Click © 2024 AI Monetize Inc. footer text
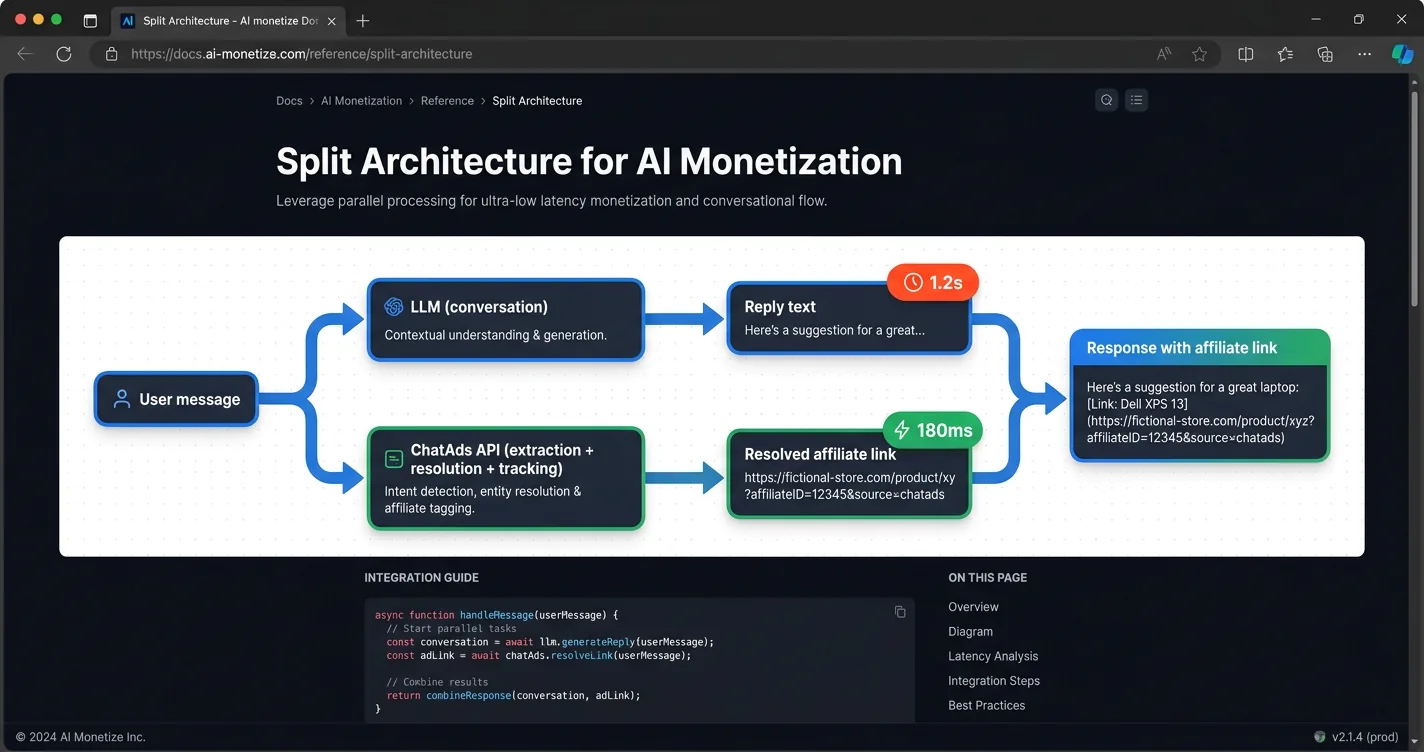The image size is (1424, 752). (81, 737)
